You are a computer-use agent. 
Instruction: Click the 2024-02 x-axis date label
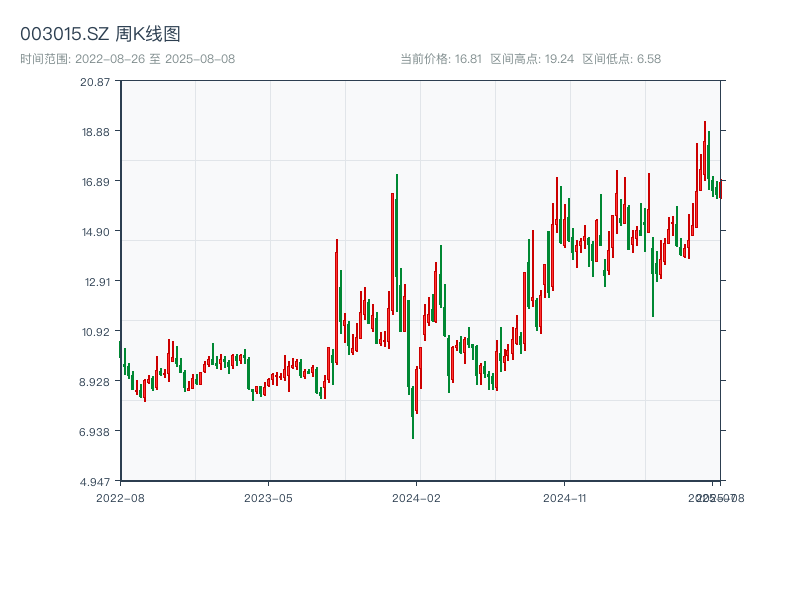tap(417, 497)
